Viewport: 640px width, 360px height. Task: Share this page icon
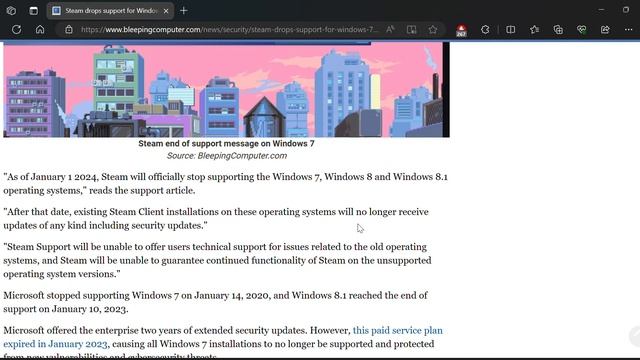pos(605,29)
